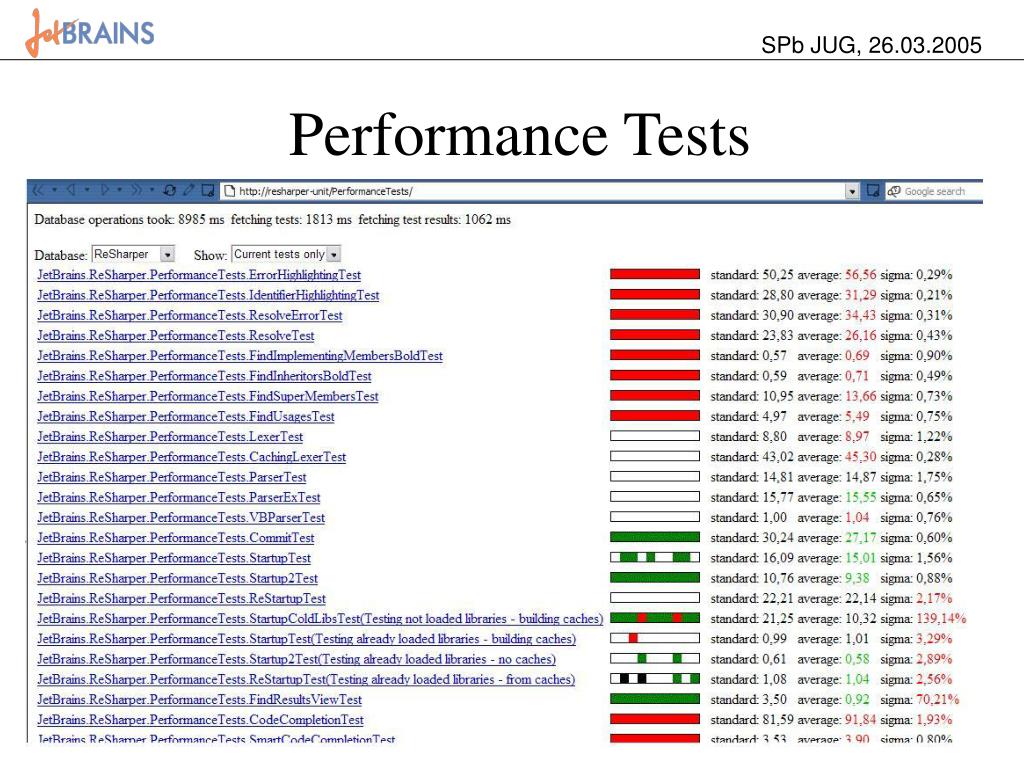The height and width of the screenshot is (768, 1024).
Task: Click the JetBrains logo
Action: [x=89, y=33]
